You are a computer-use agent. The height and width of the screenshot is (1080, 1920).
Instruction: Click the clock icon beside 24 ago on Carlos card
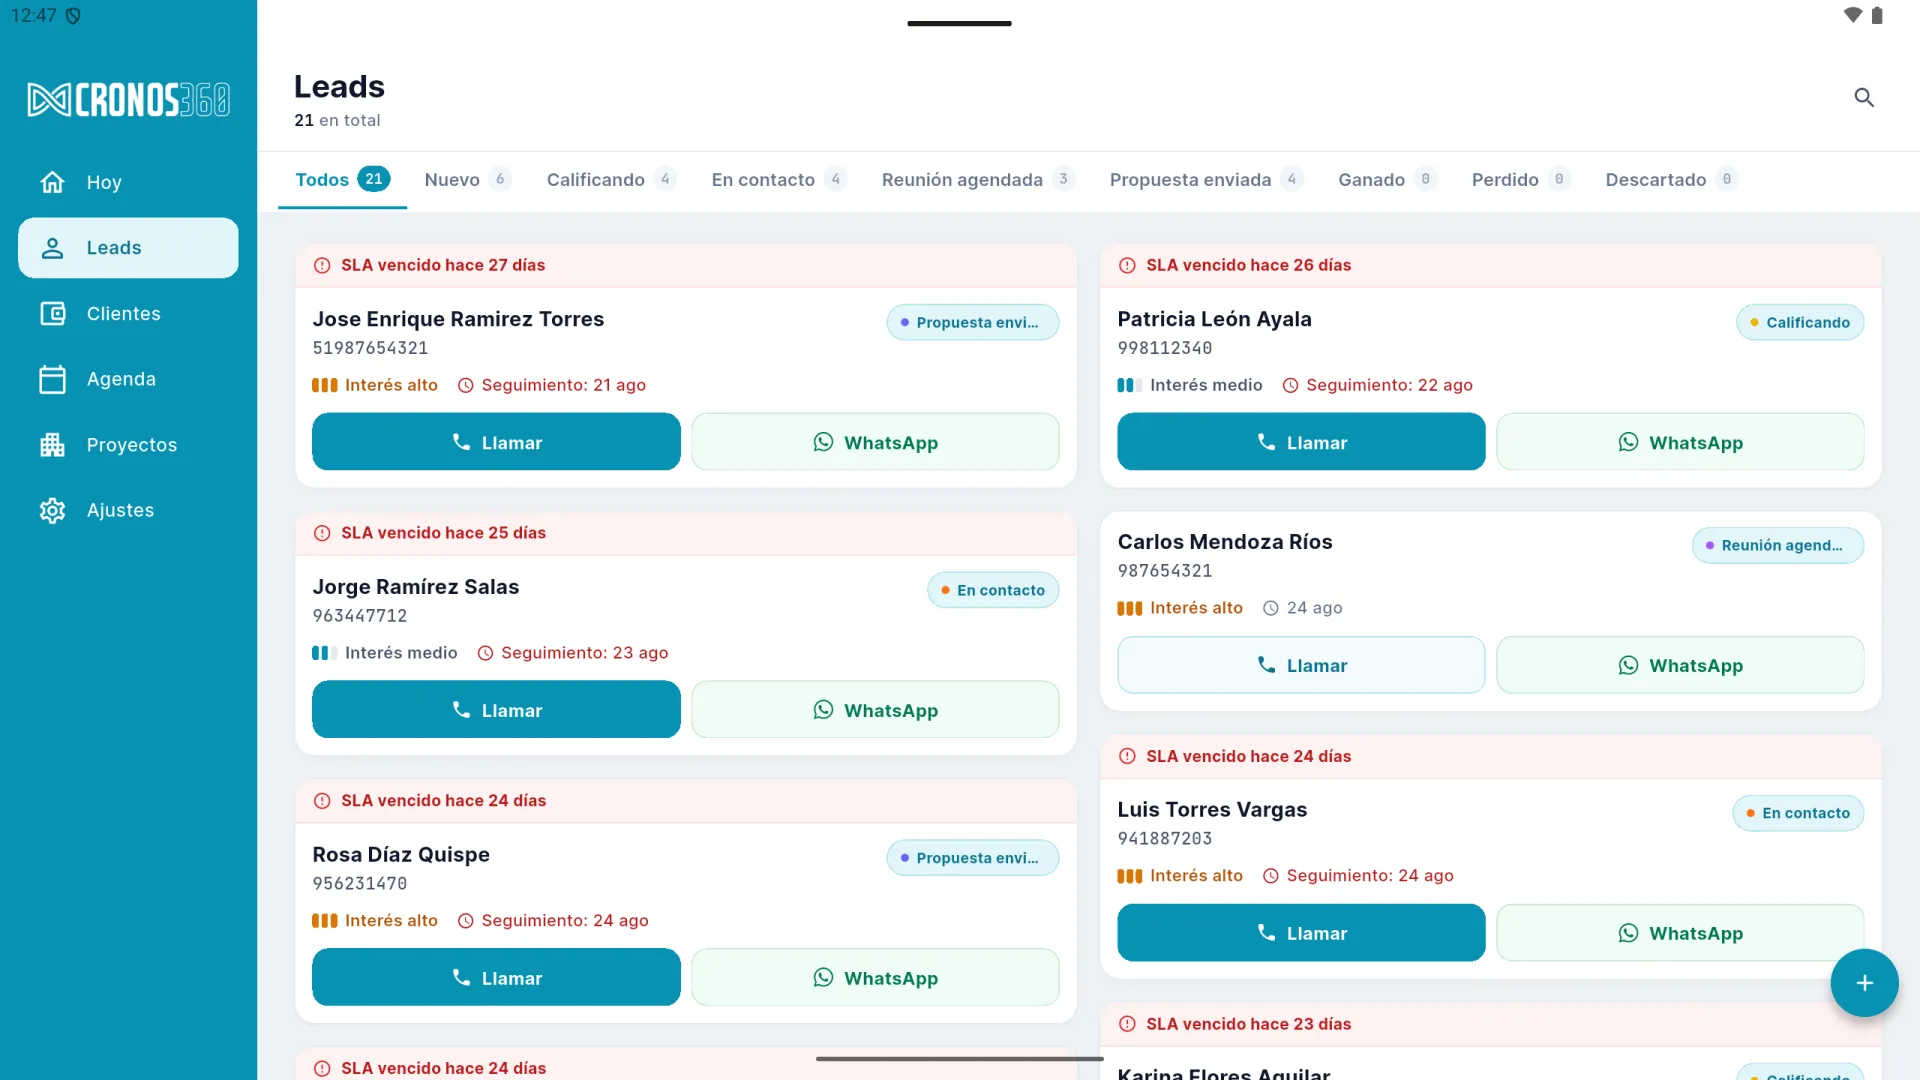pos(1271,608)
